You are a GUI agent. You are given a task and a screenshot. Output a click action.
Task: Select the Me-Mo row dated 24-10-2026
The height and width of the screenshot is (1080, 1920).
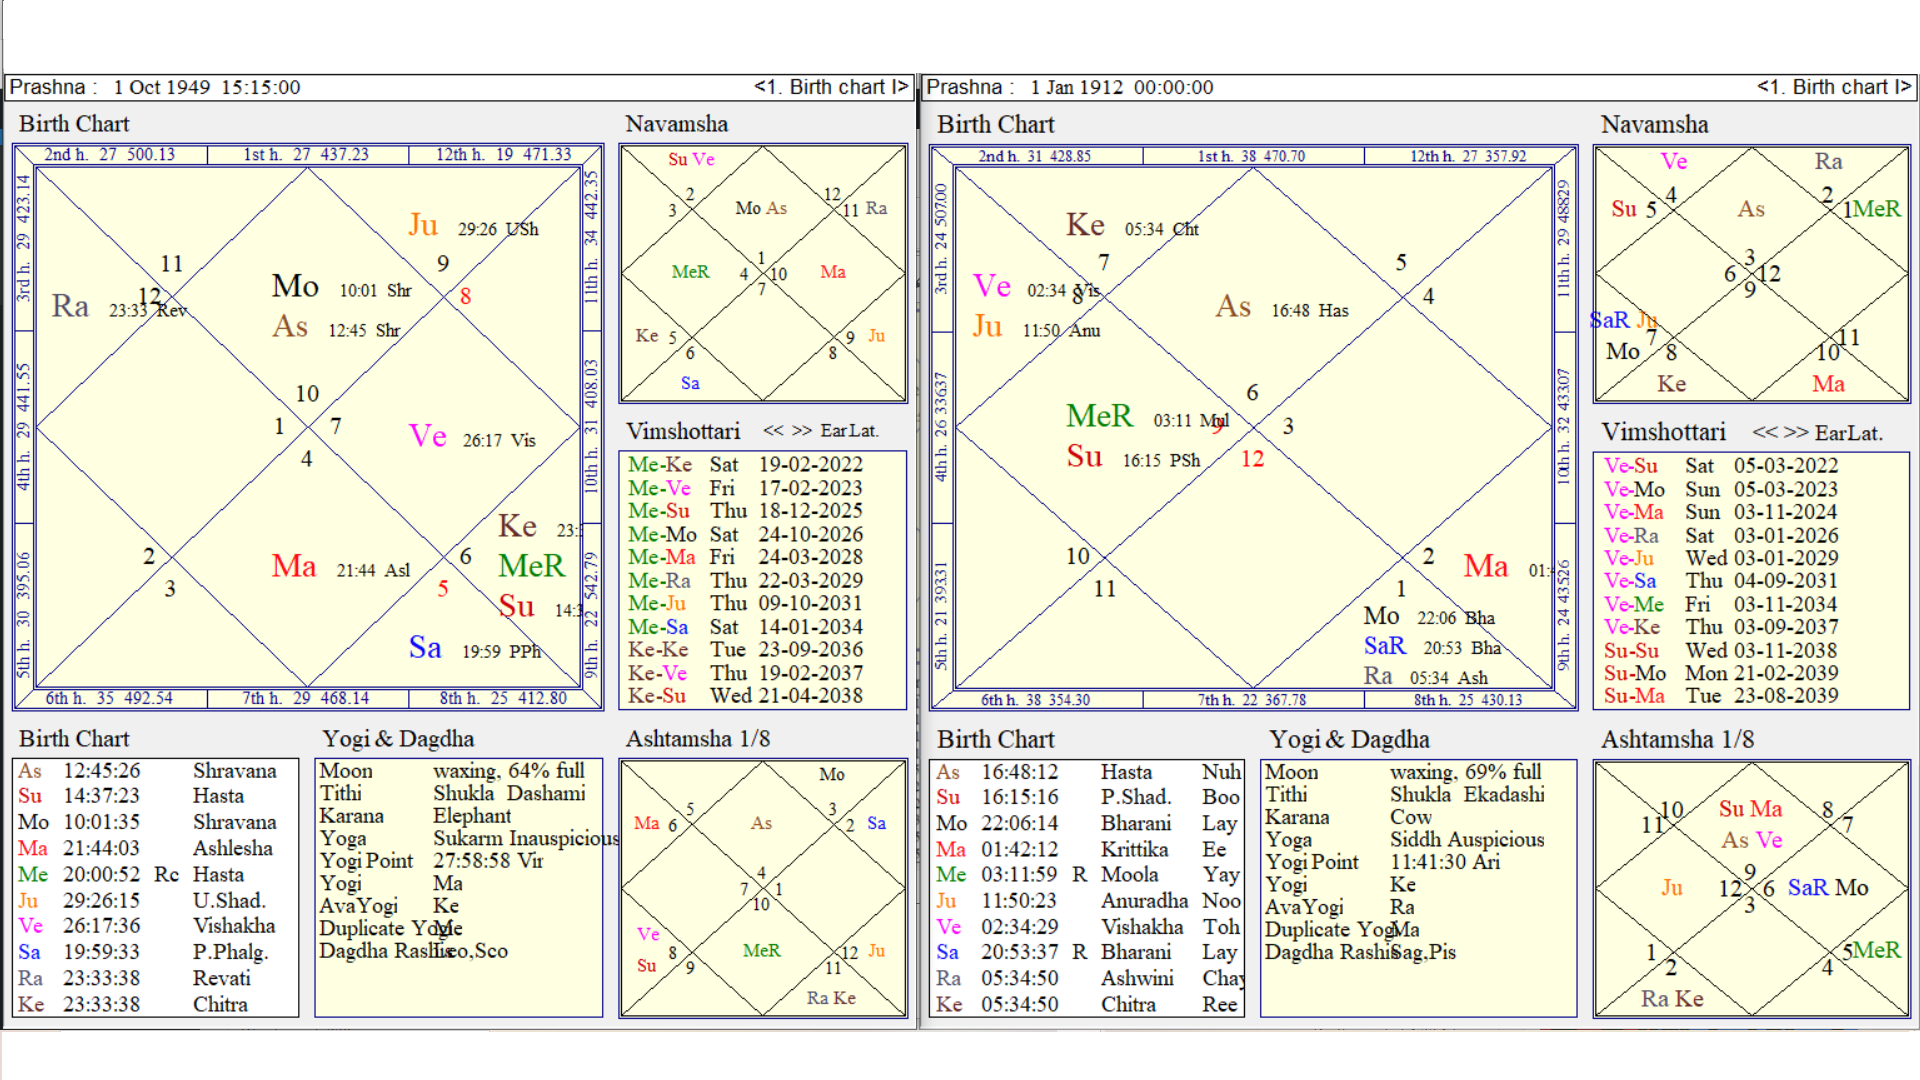pyautogui.click(x=745, y=534)
